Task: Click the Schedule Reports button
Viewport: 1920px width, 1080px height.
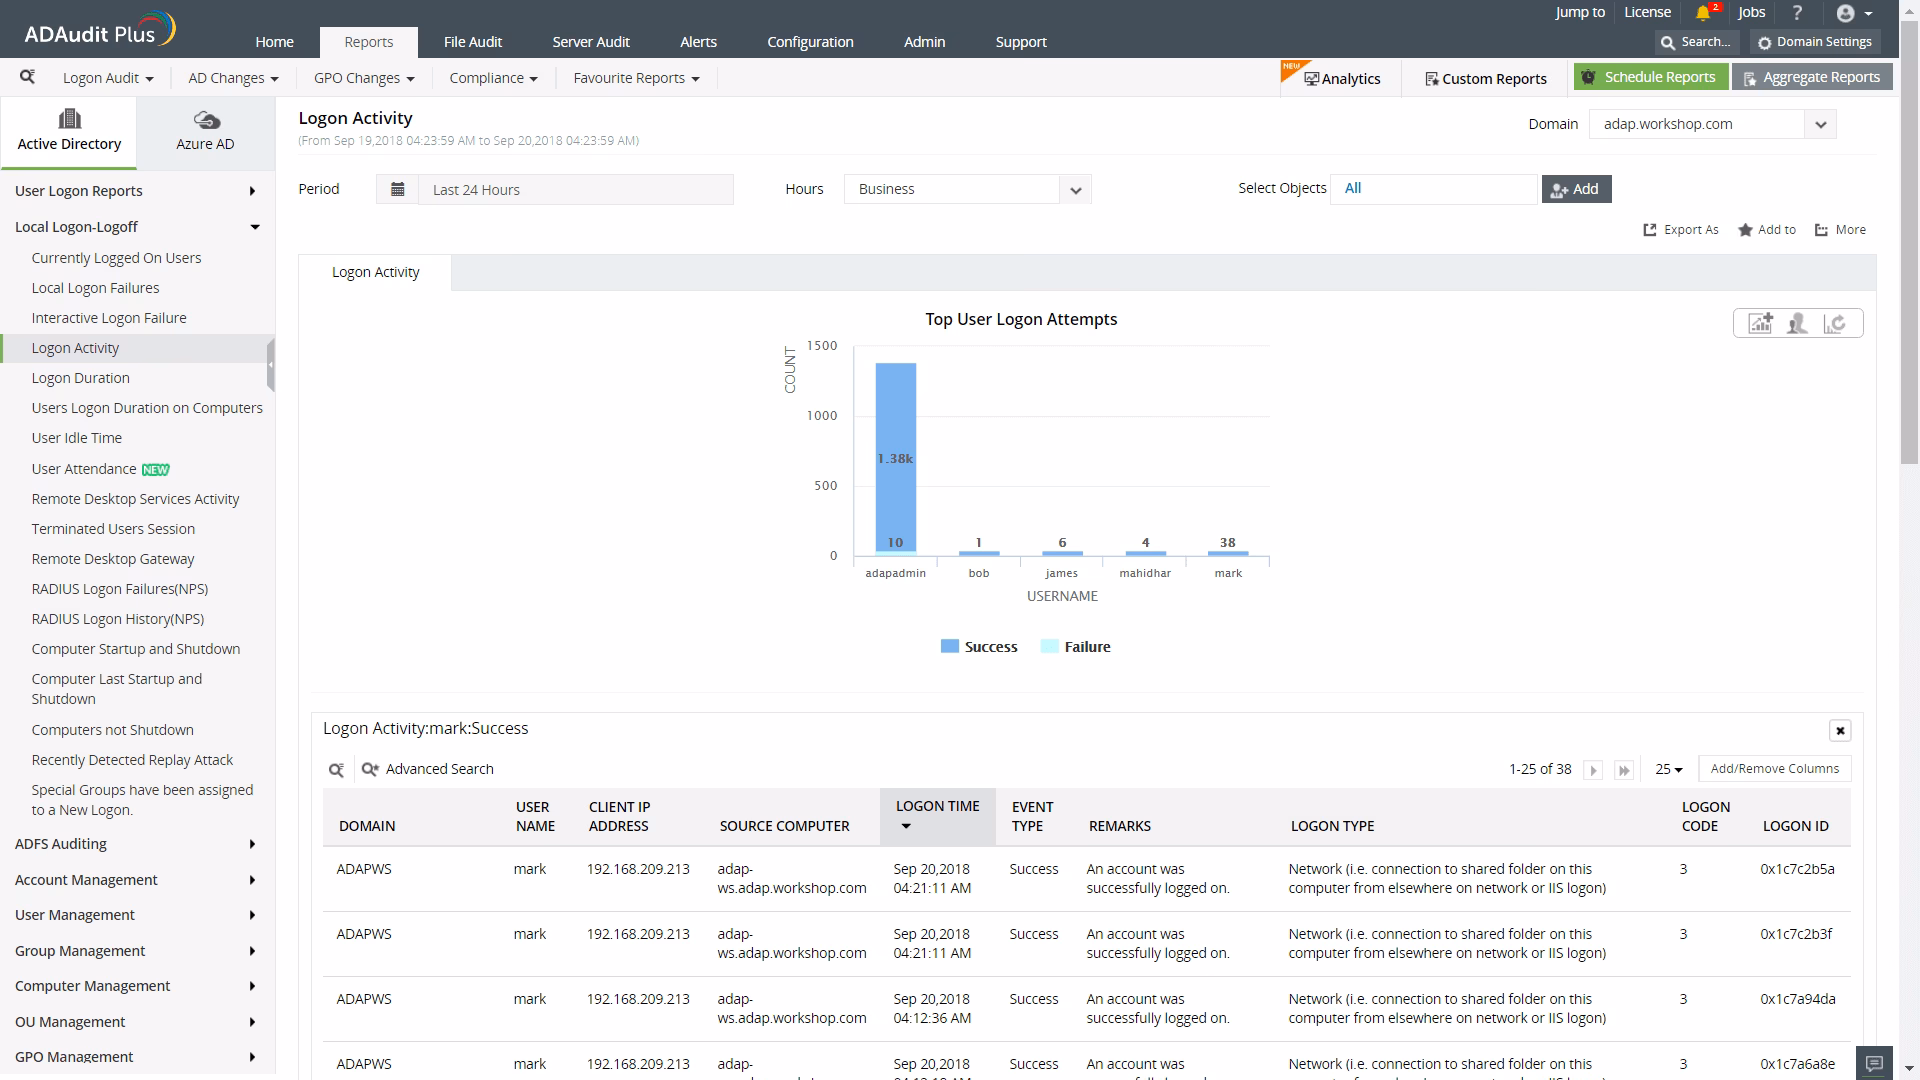Action: 1650,77
